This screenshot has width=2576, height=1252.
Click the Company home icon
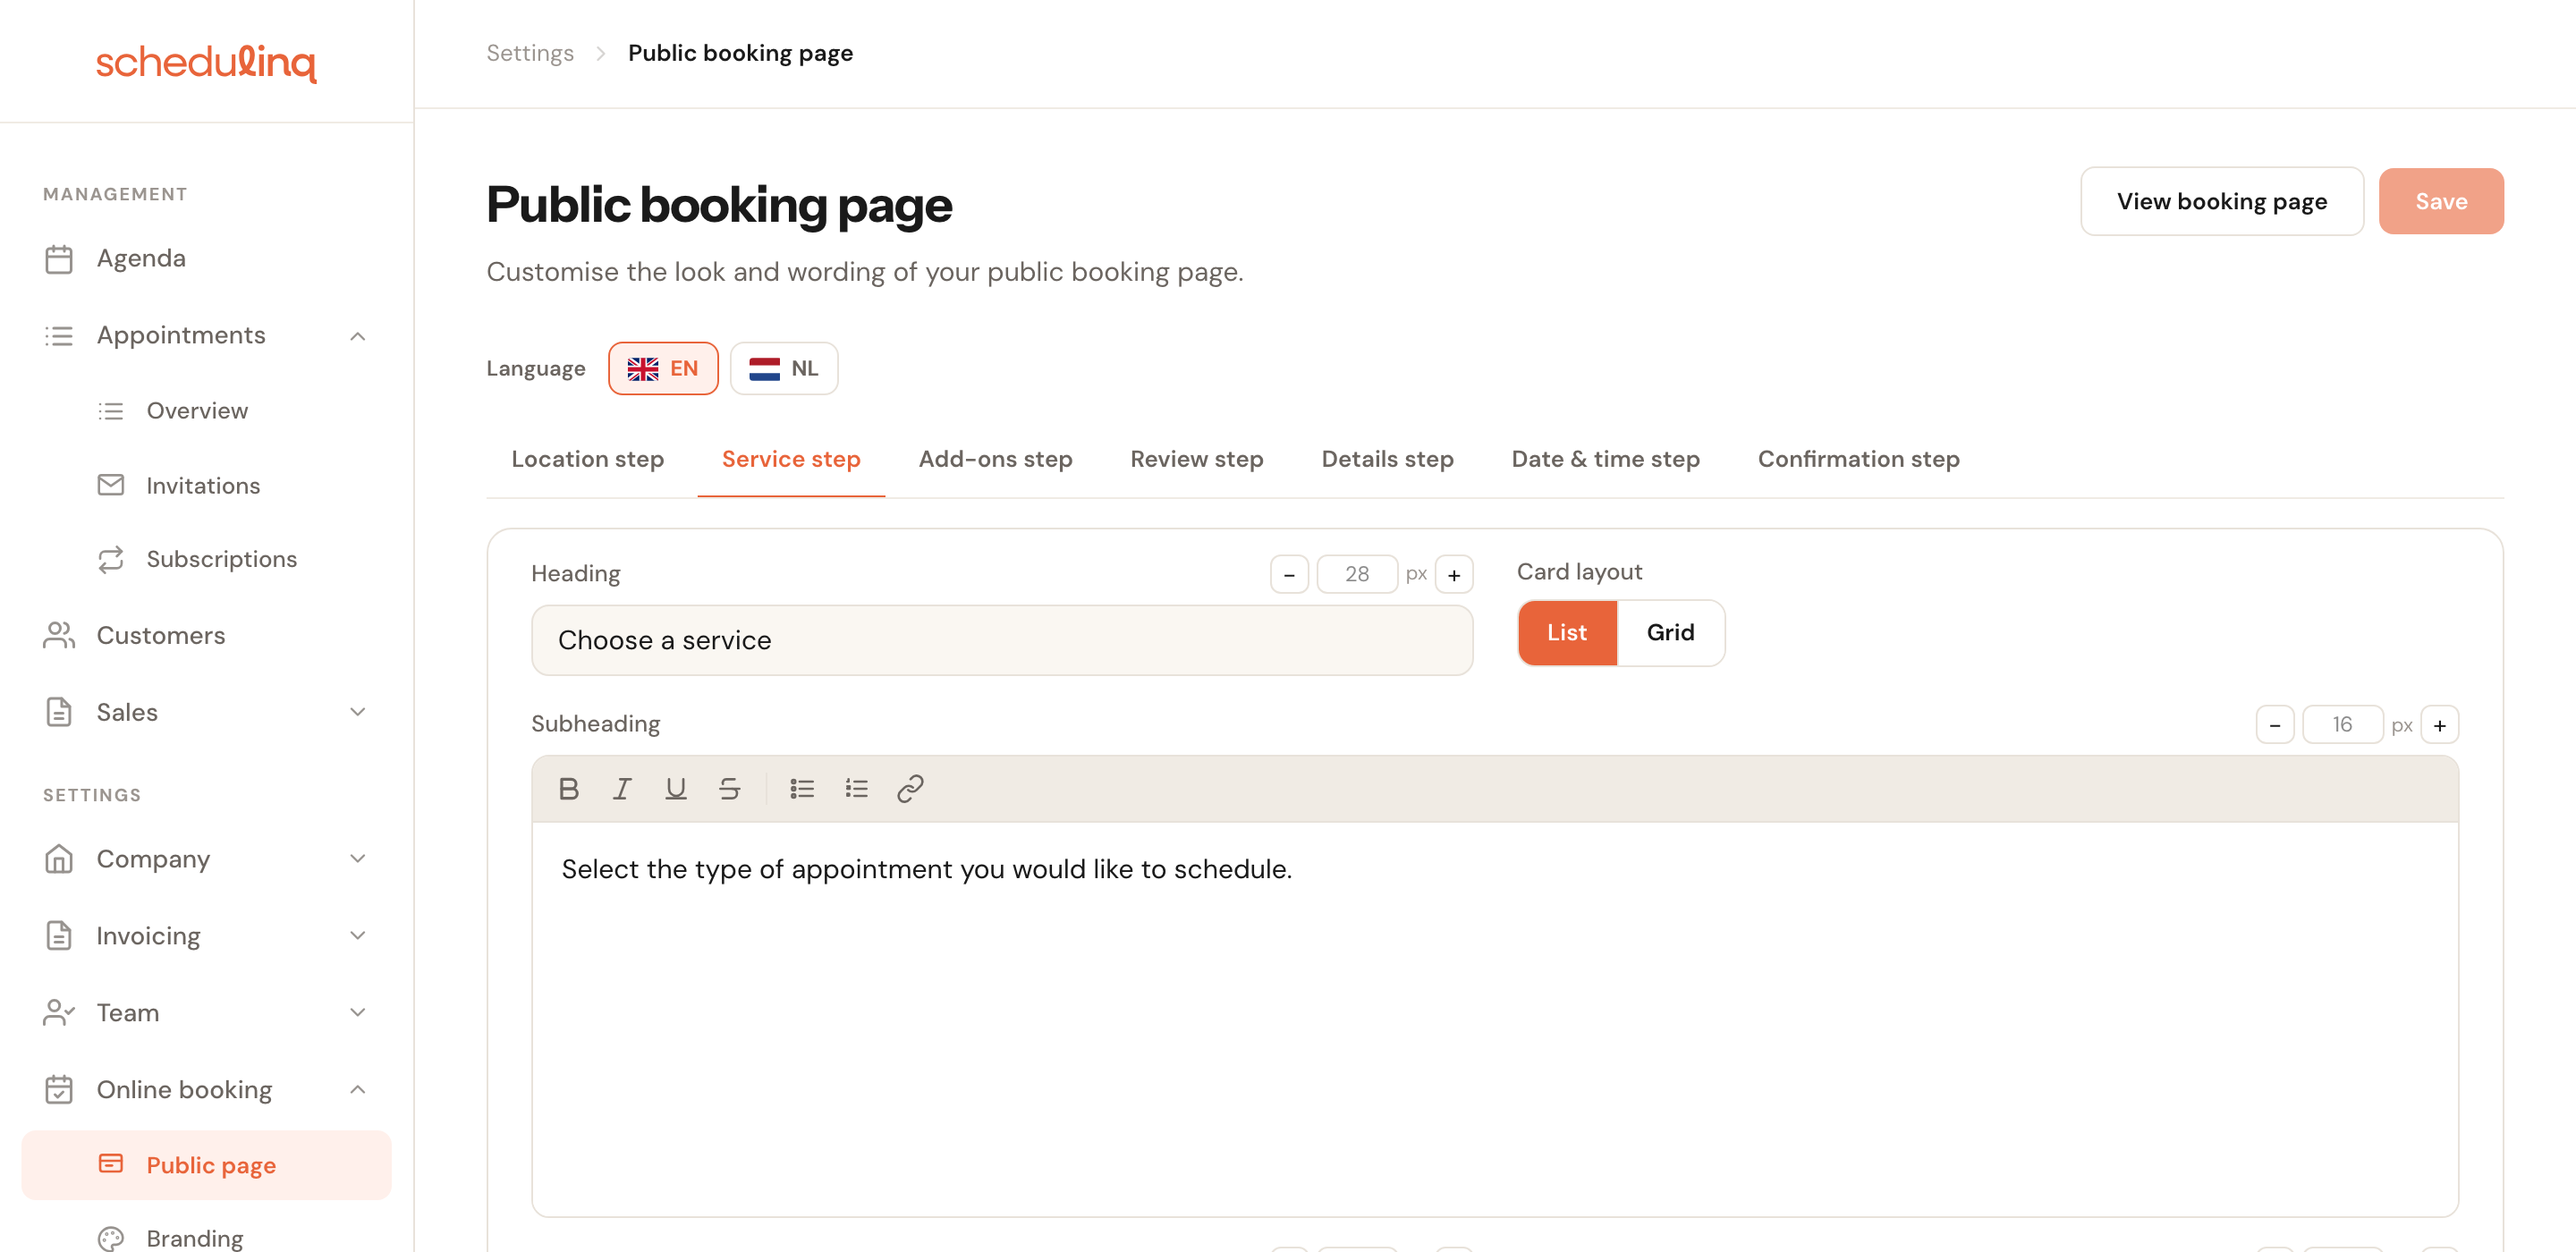59,859
